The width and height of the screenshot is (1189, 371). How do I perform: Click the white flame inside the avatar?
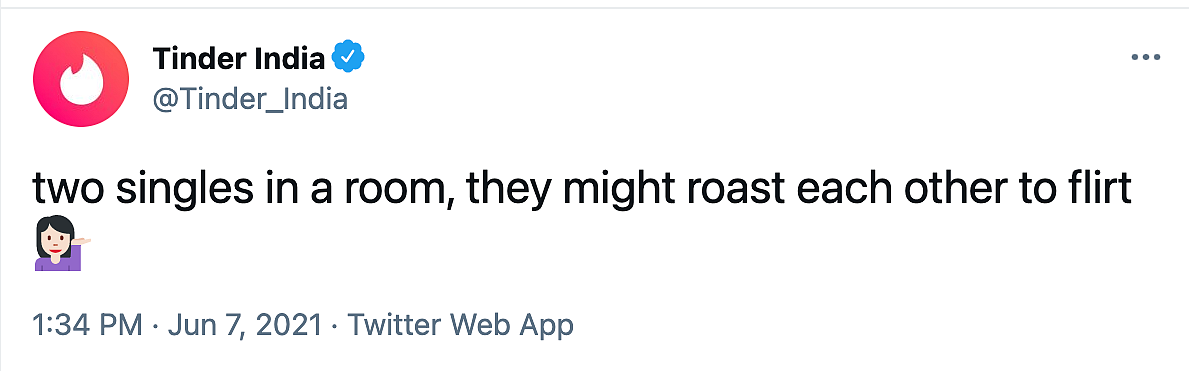(81, 80)
